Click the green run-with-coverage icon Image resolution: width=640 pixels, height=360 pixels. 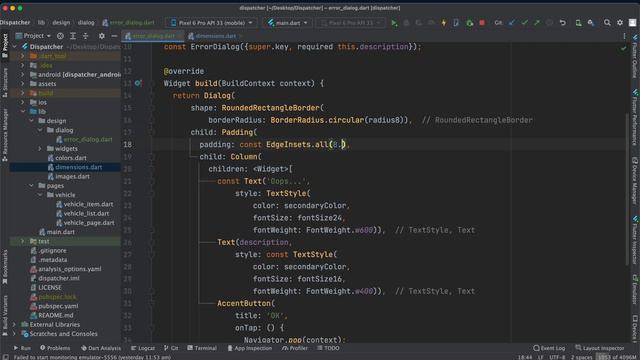tap(469, 23)
